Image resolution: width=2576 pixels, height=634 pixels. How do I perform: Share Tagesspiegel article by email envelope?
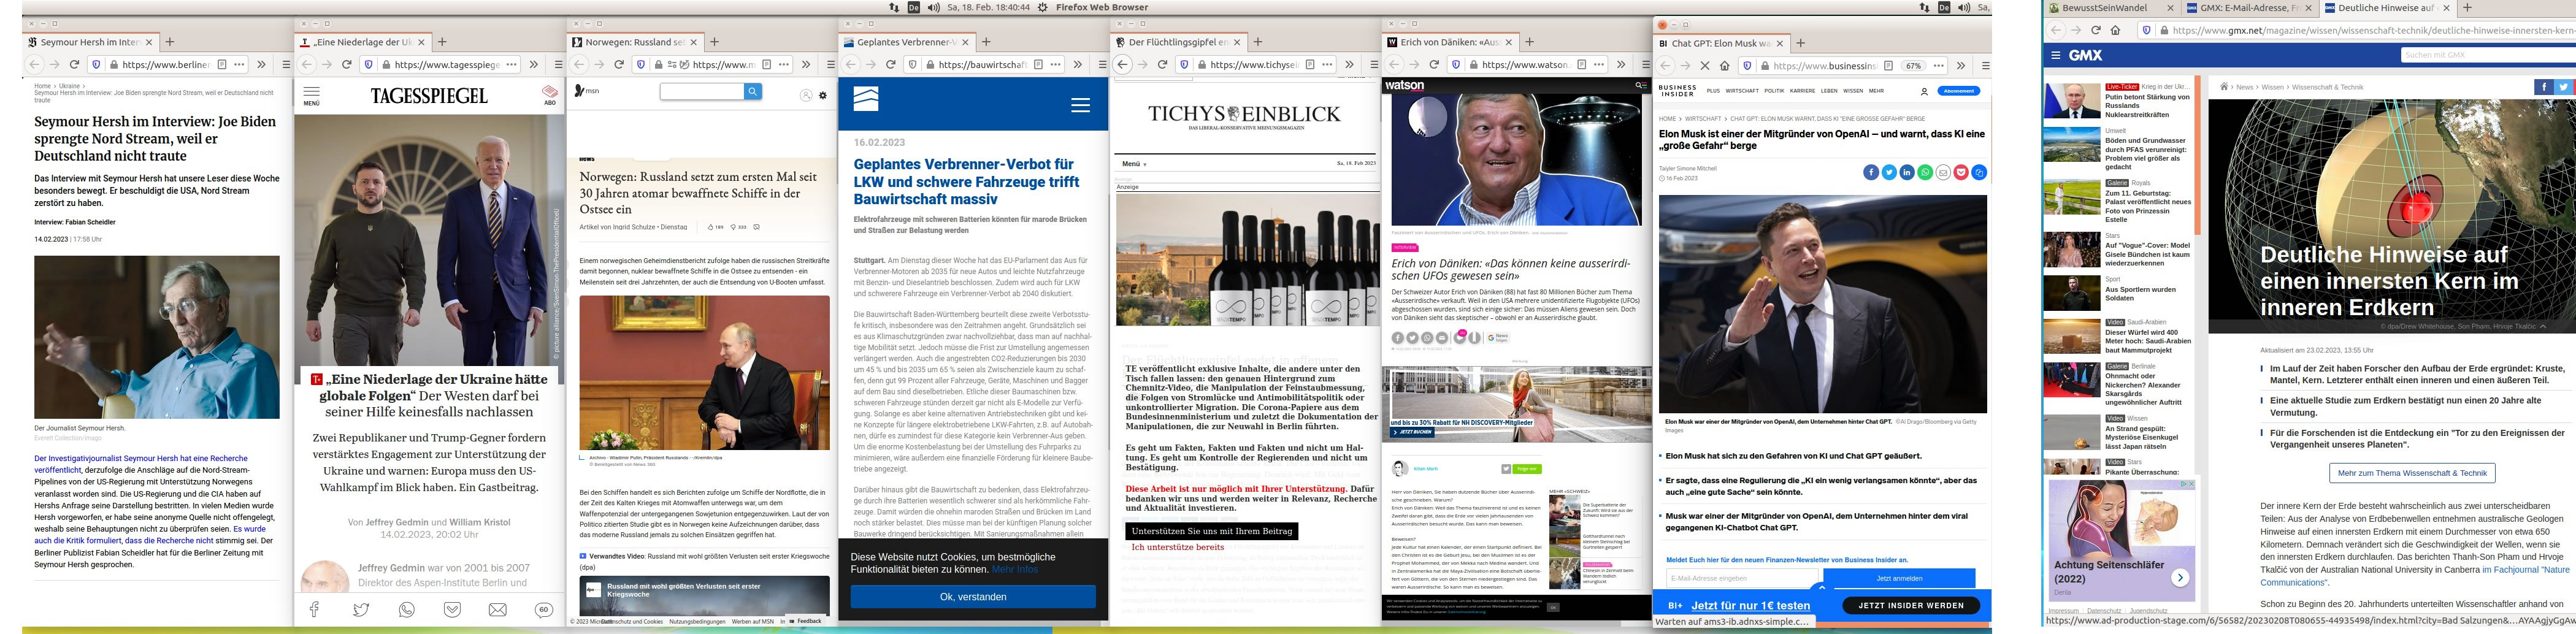pos(498,609)
